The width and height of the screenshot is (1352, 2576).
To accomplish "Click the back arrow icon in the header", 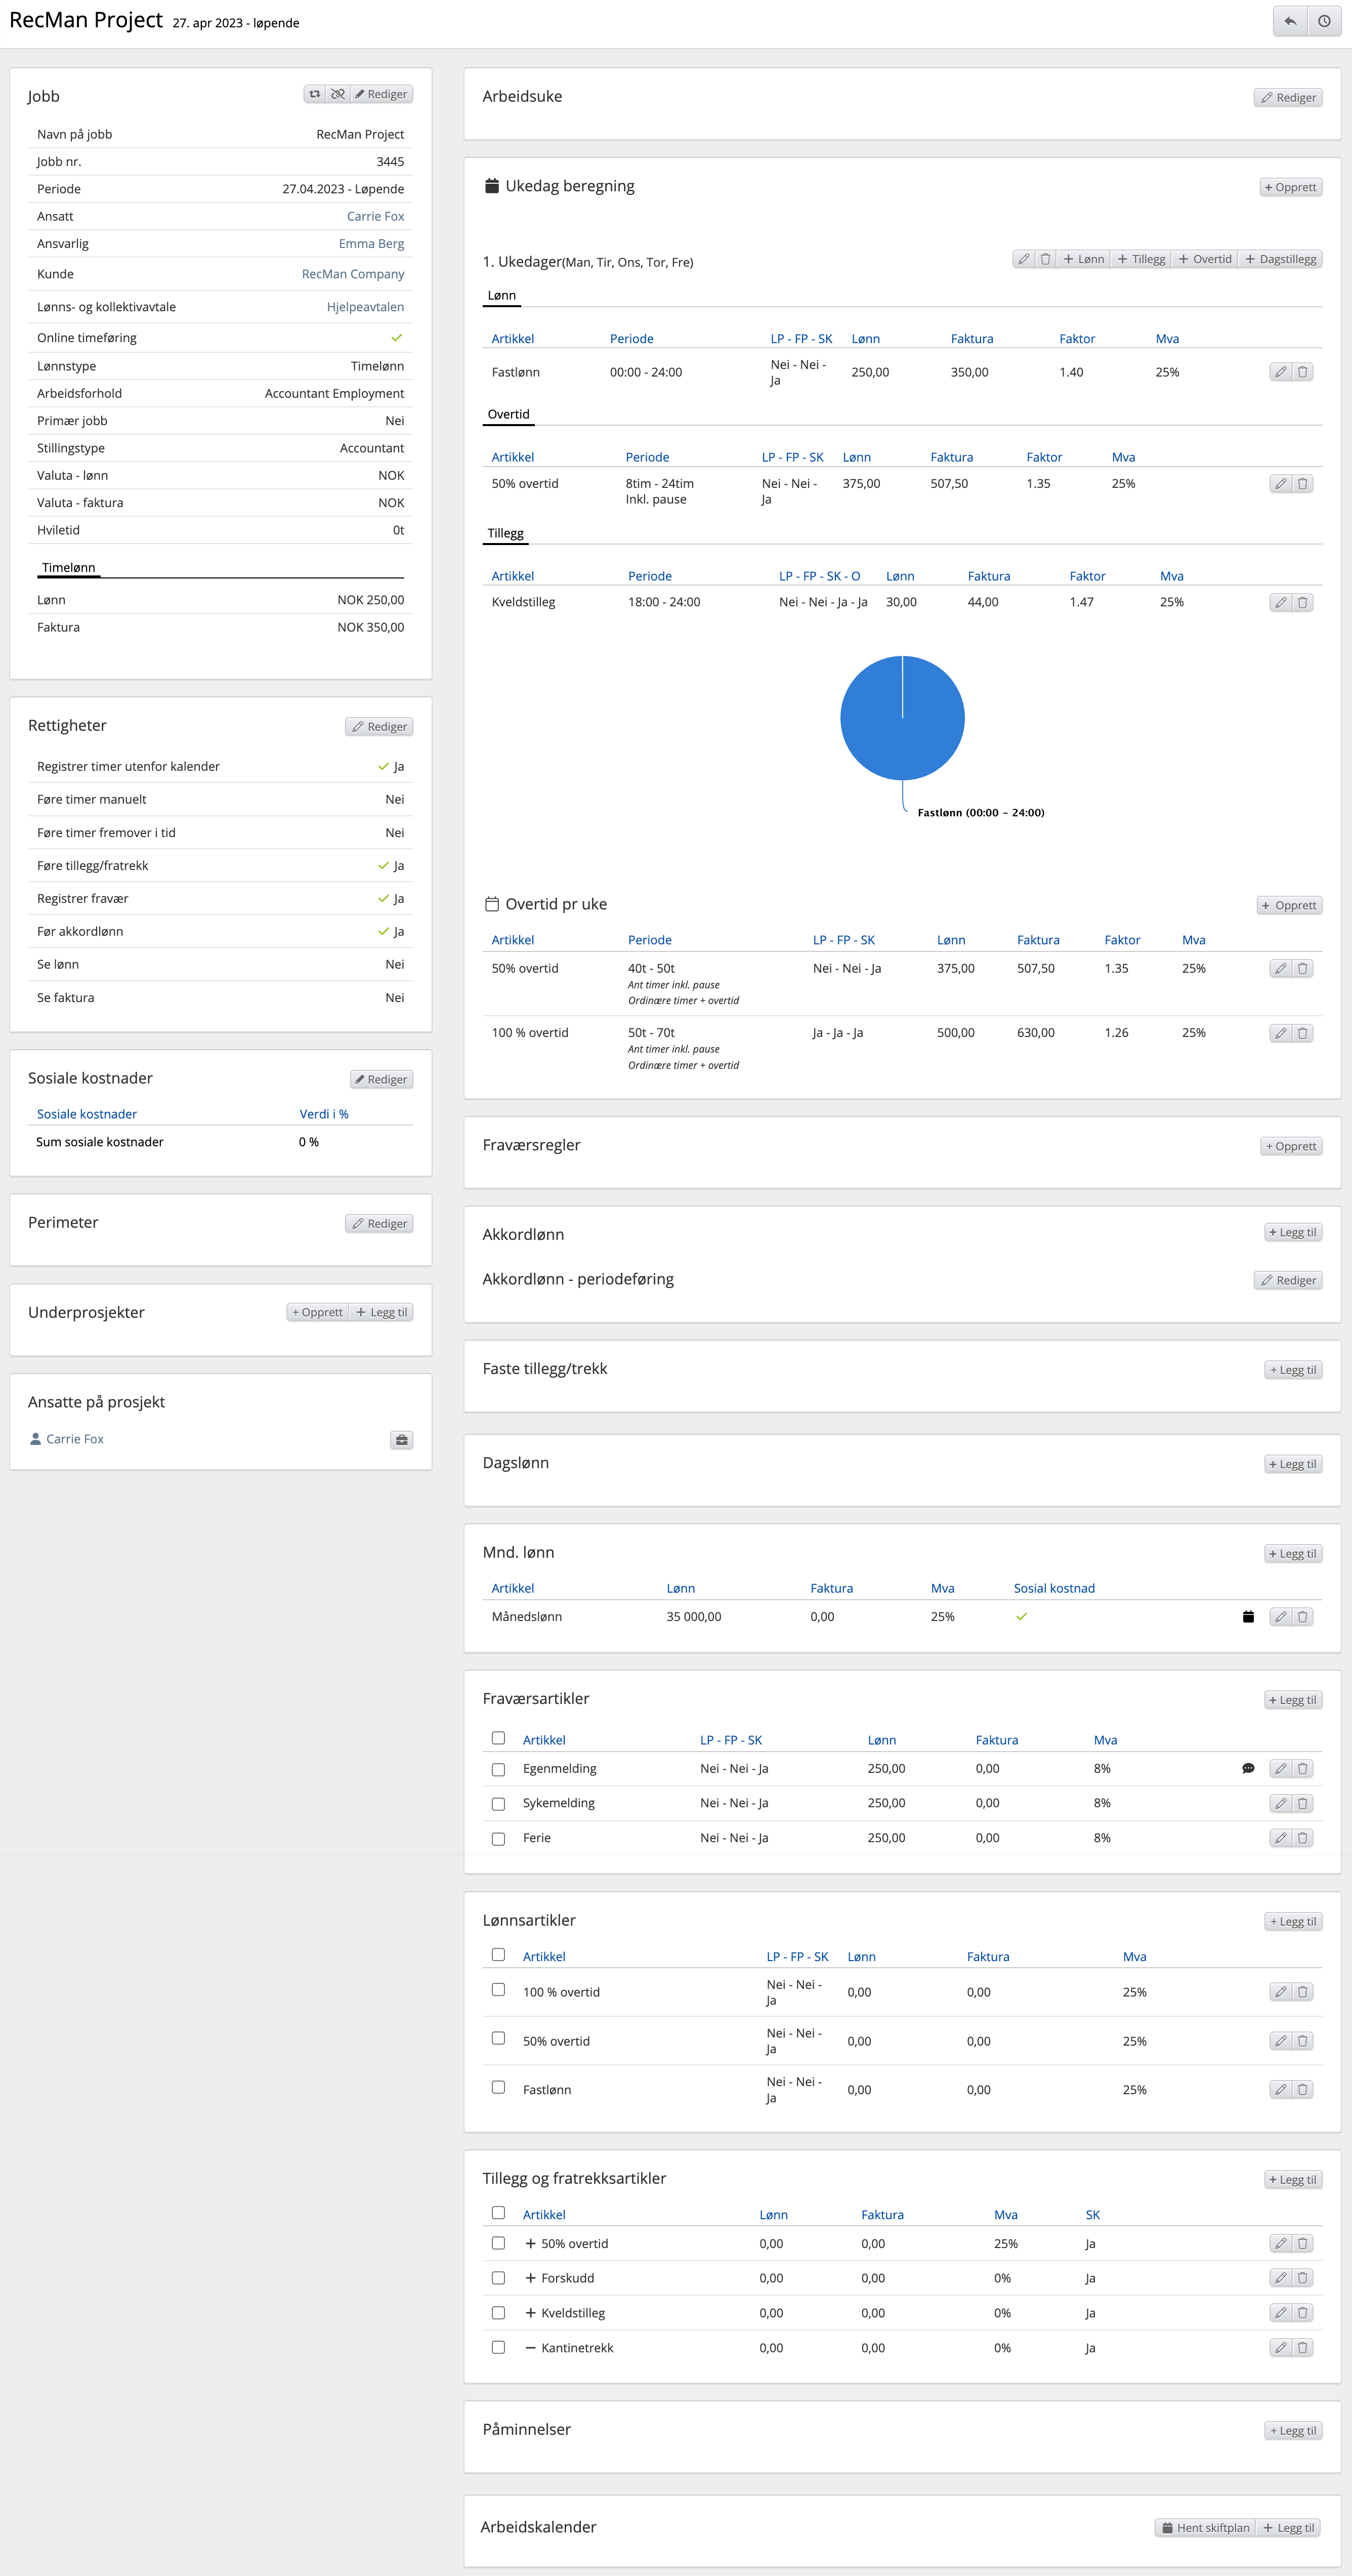I will [x=1290, y=21].
